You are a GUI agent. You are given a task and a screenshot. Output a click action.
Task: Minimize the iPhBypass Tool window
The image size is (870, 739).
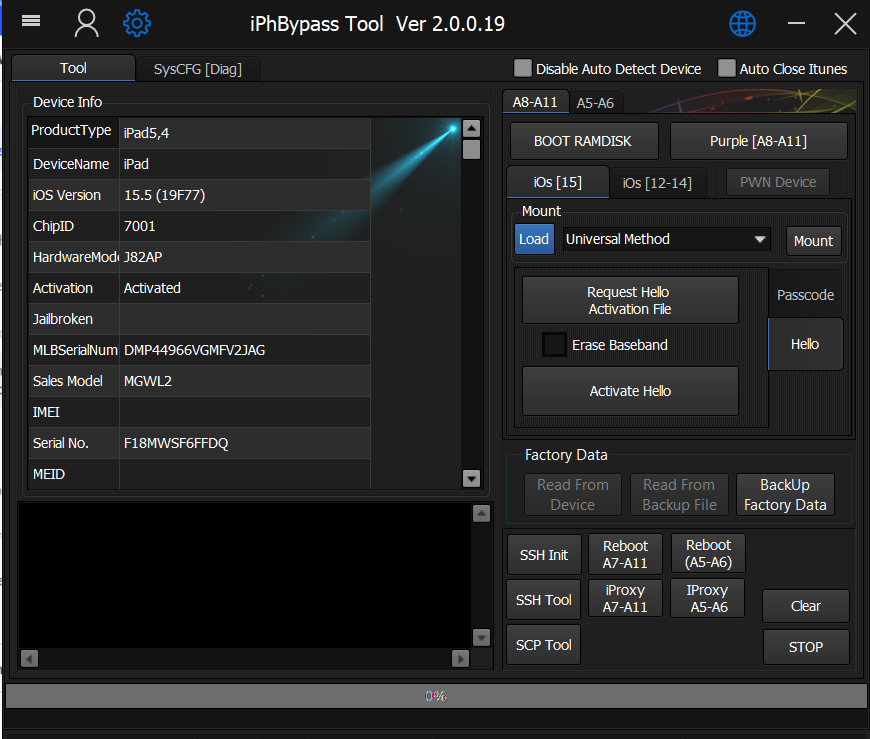(796, 23)
